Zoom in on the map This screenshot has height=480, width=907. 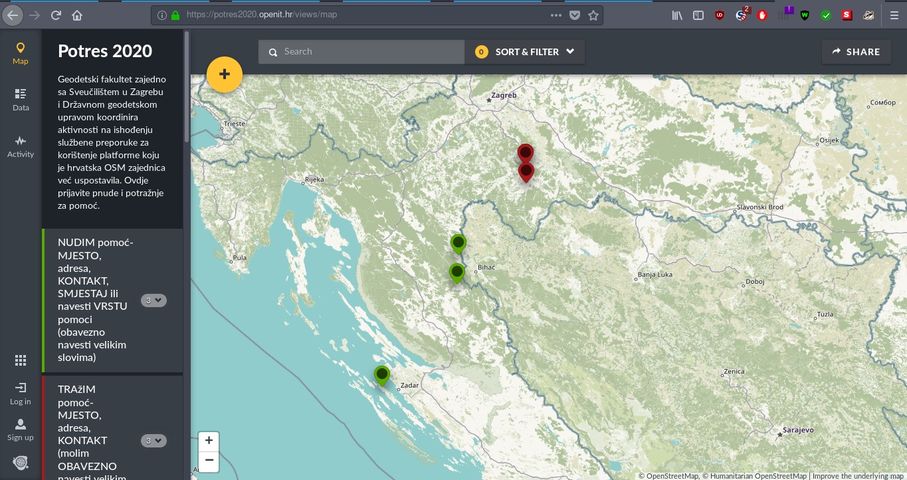coord(208,441)
